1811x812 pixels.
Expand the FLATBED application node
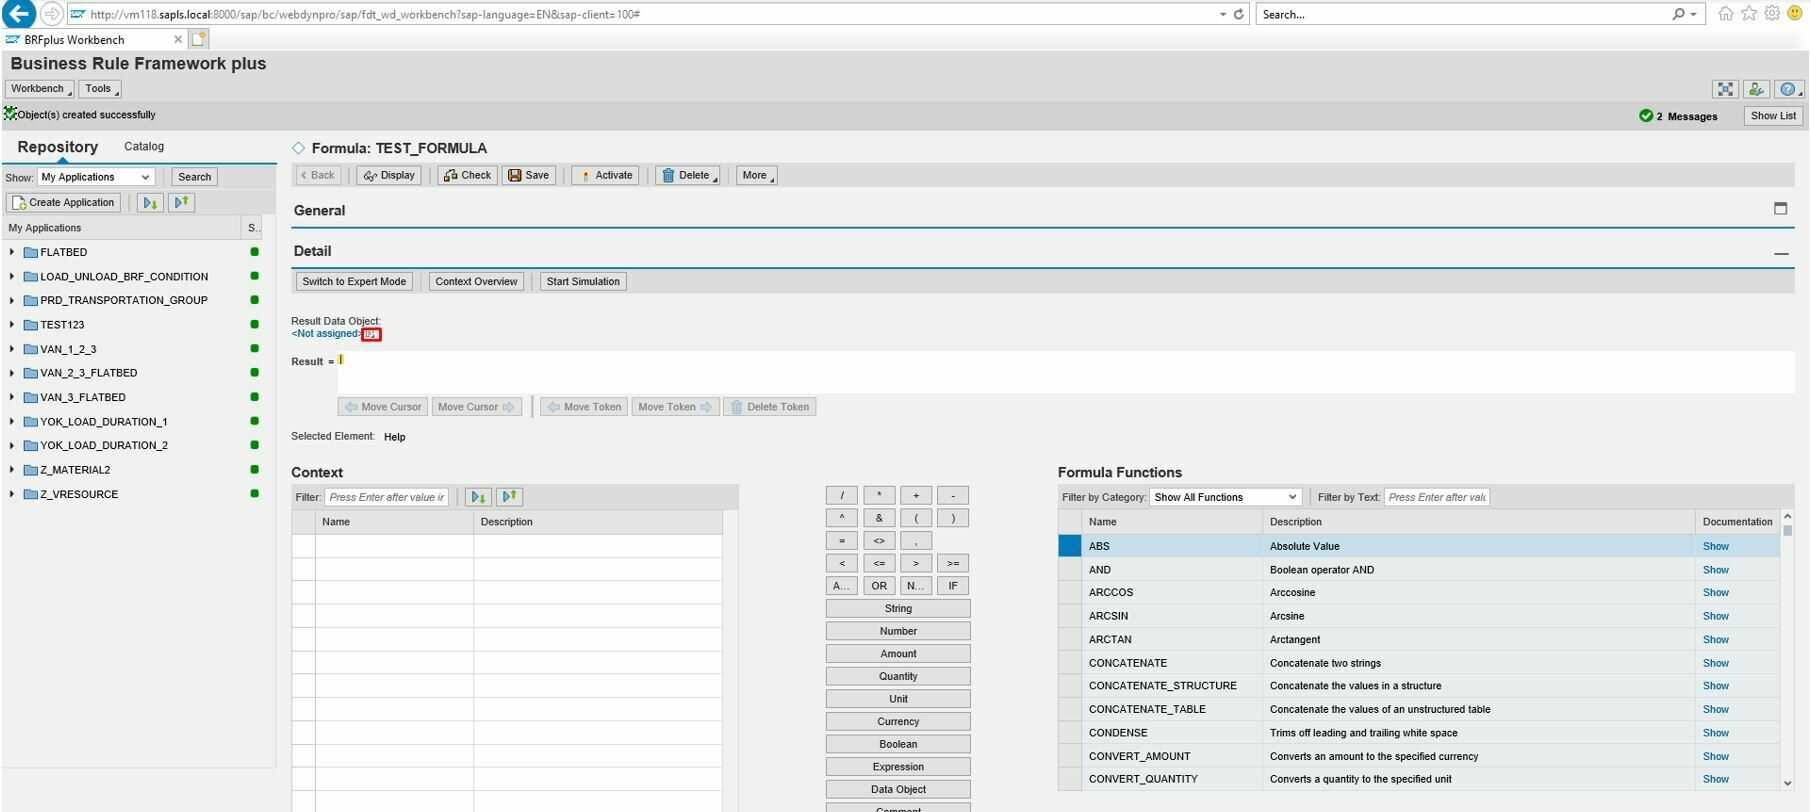point(12,252)
